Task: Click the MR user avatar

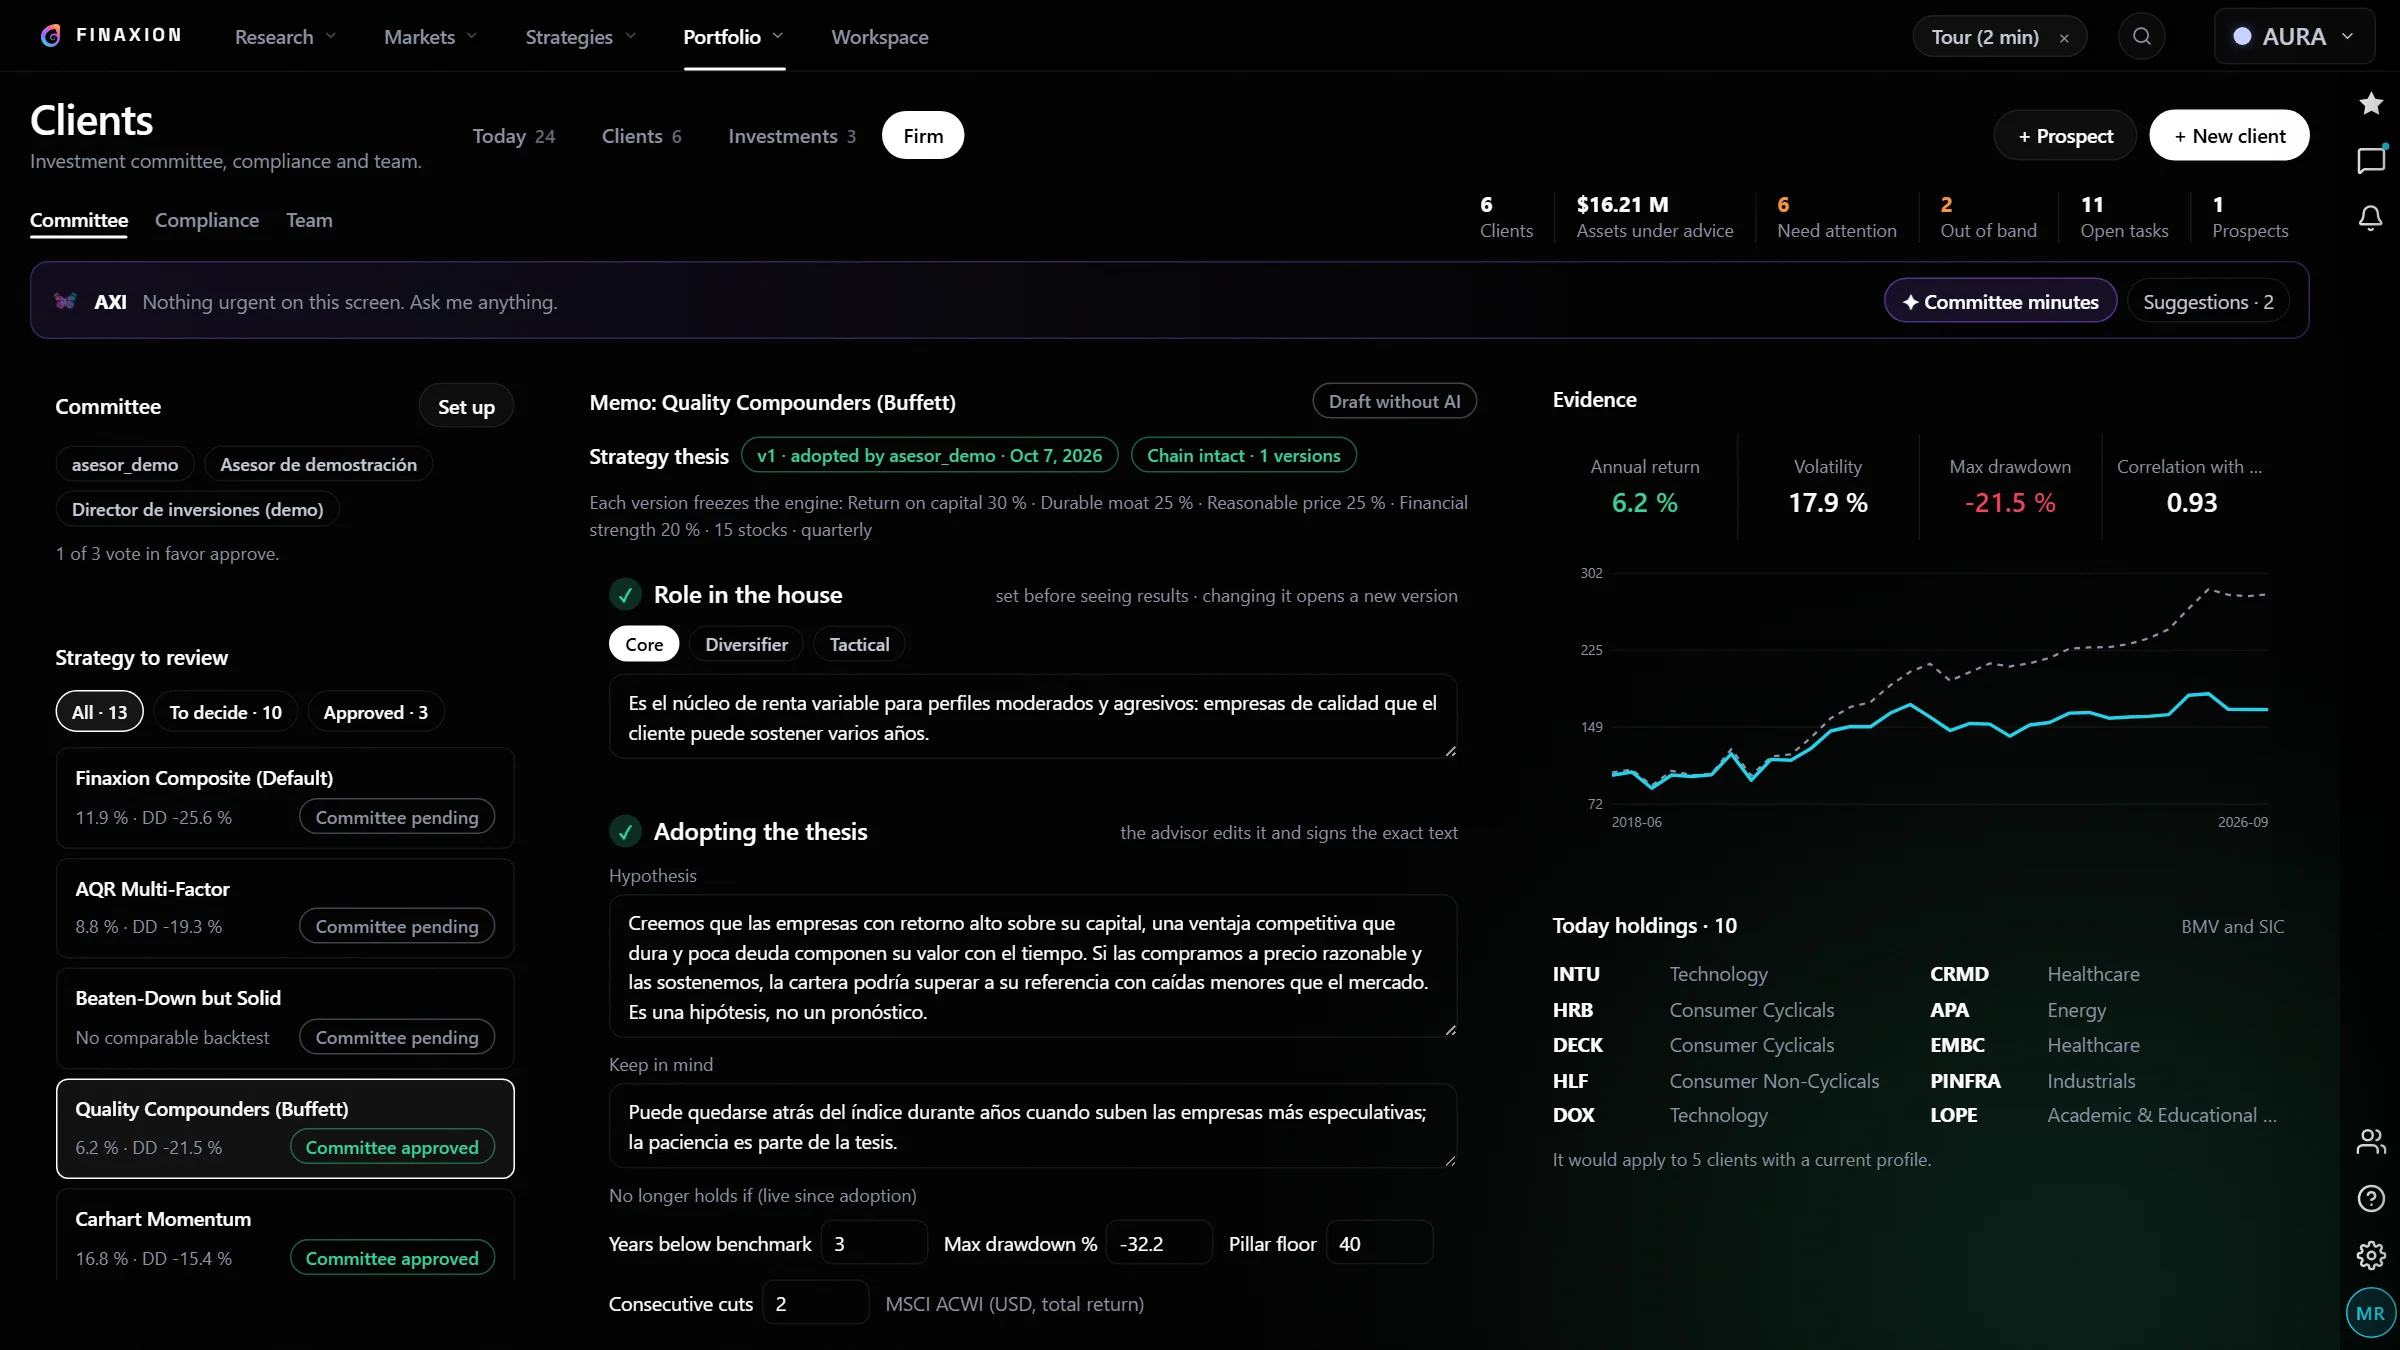Action: (2370, 1313)
